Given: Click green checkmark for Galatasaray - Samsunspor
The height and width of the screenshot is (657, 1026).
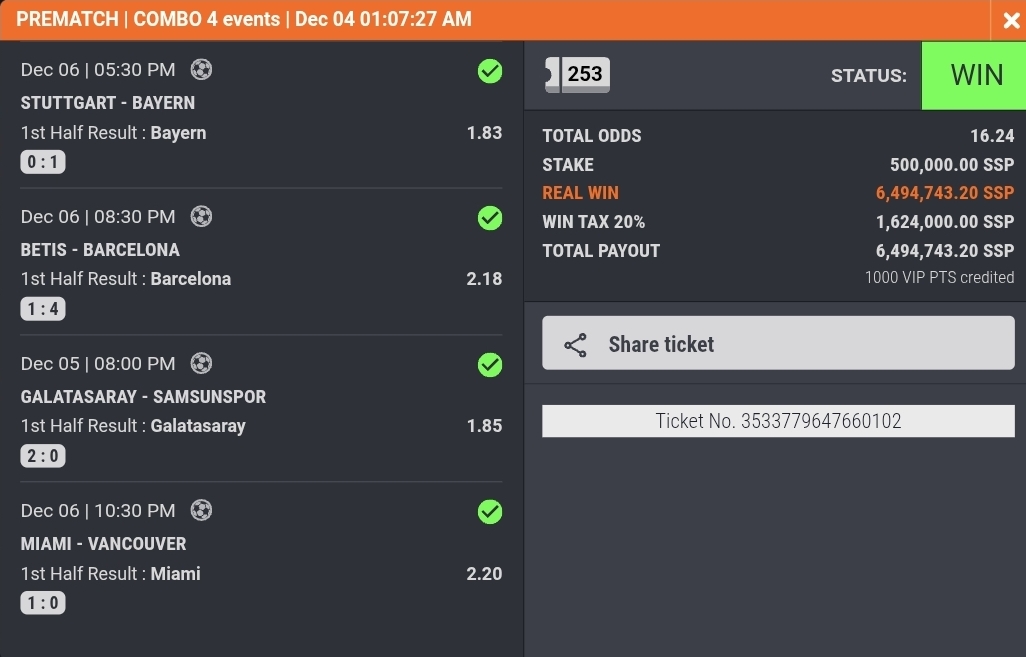Looking at the screenshot, I should coord(489,365).
